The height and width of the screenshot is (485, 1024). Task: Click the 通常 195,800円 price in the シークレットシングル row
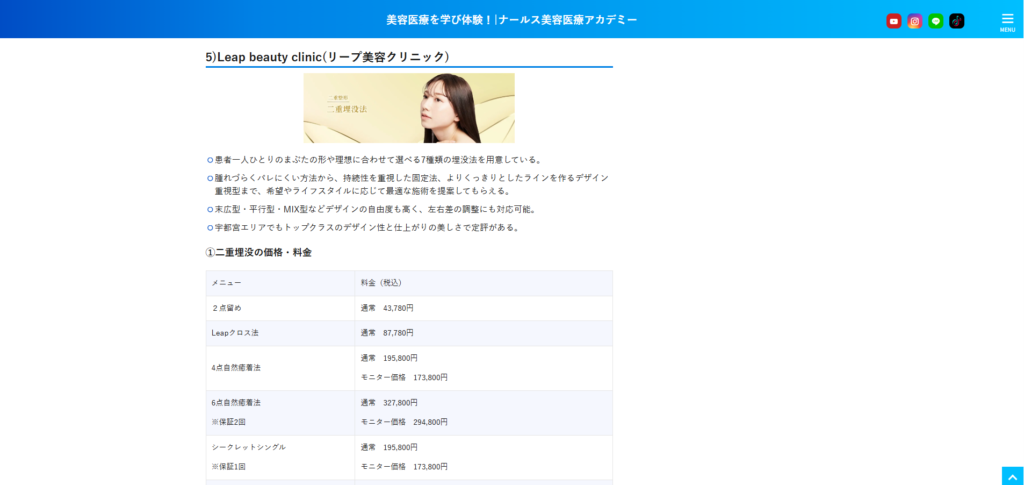tap(389, 448)
